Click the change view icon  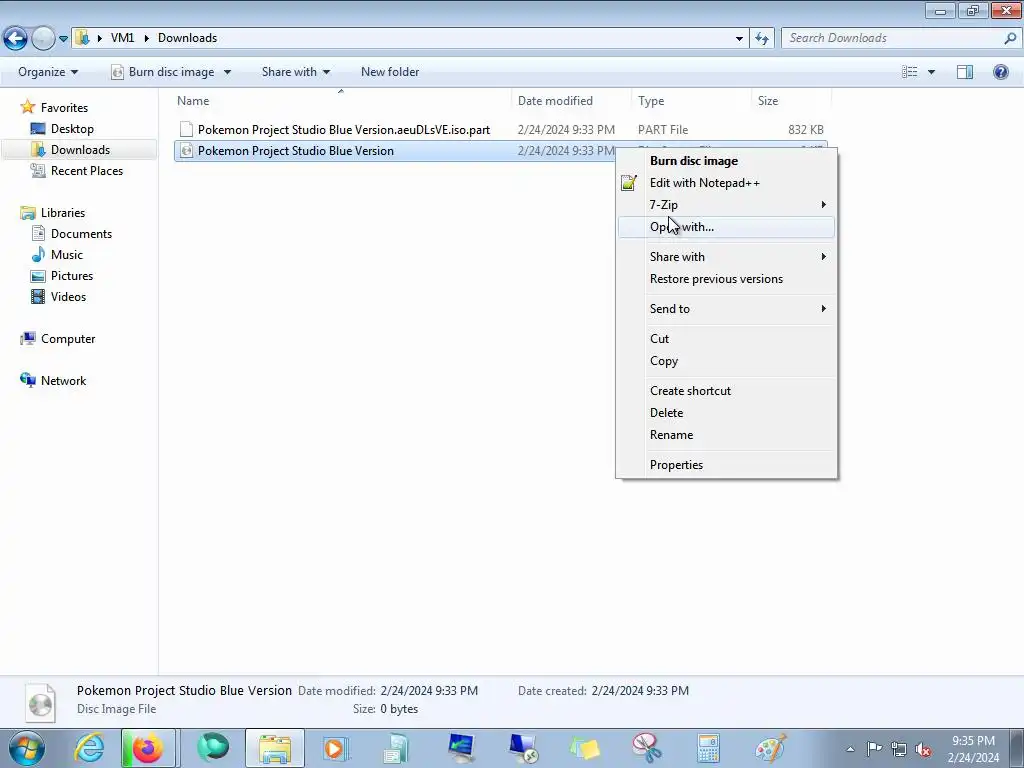[x=910, y=72]
